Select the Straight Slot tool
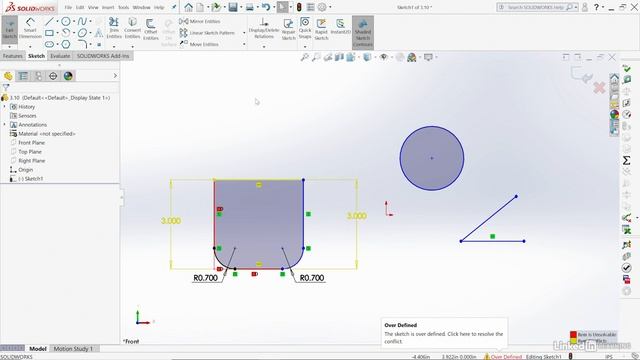The image size is (640, 360). (49, 44)
